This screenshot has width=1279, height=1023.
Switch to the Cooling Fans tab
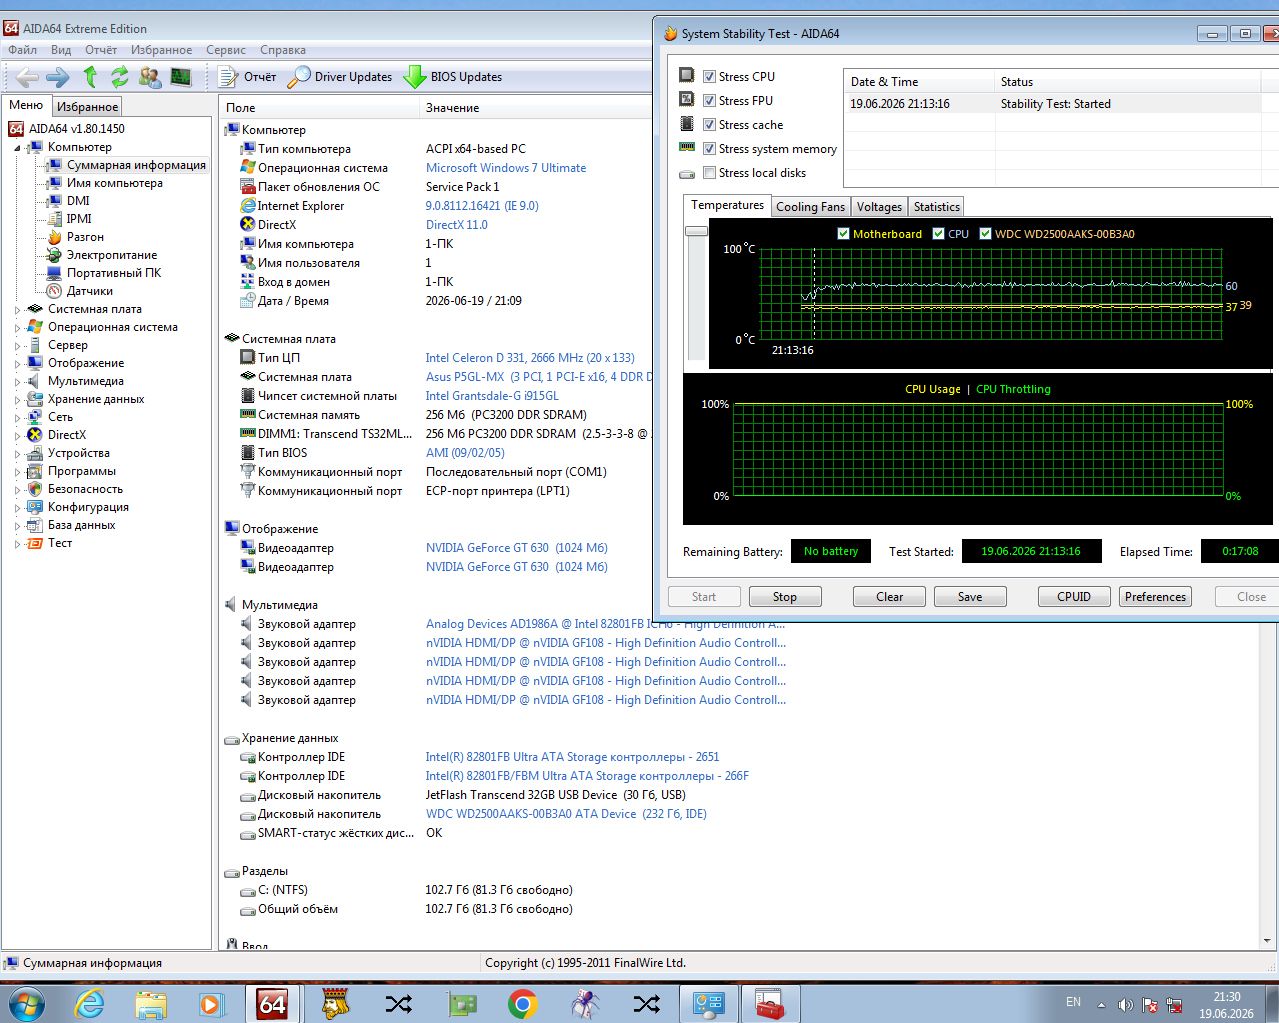(810, 207)
